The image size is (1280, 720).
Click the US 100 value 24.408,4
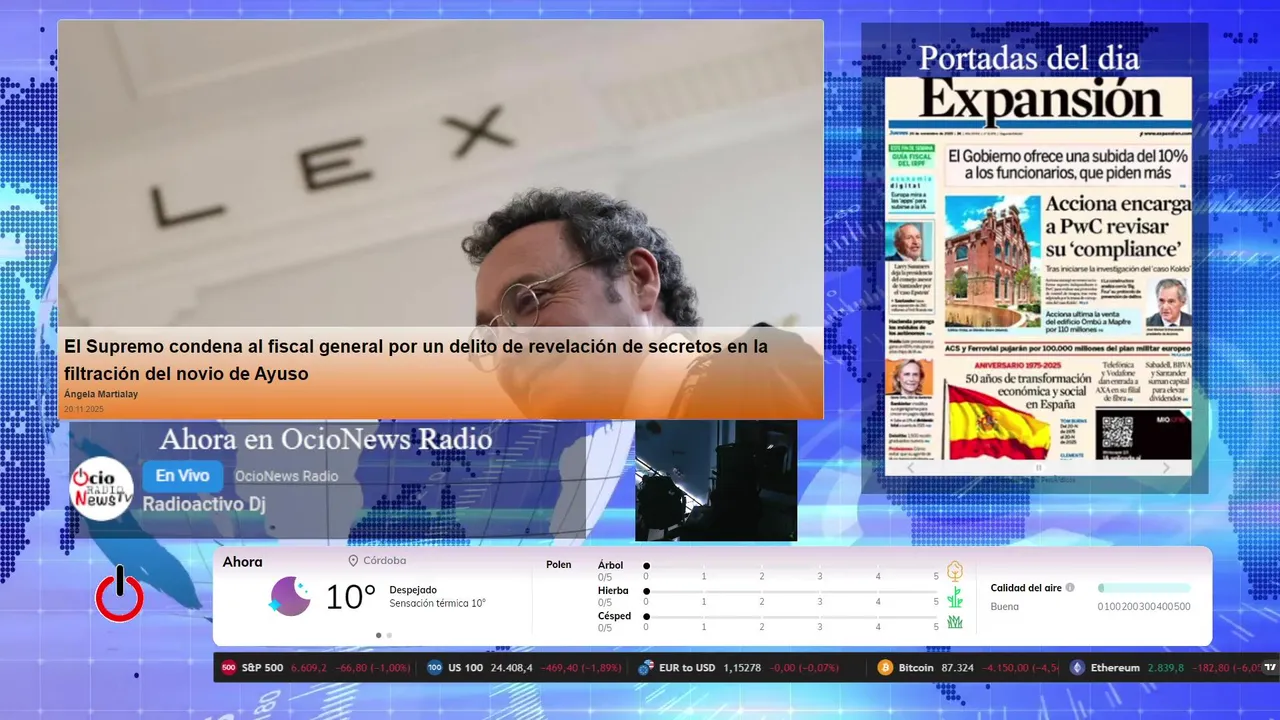tap(512, 667)
